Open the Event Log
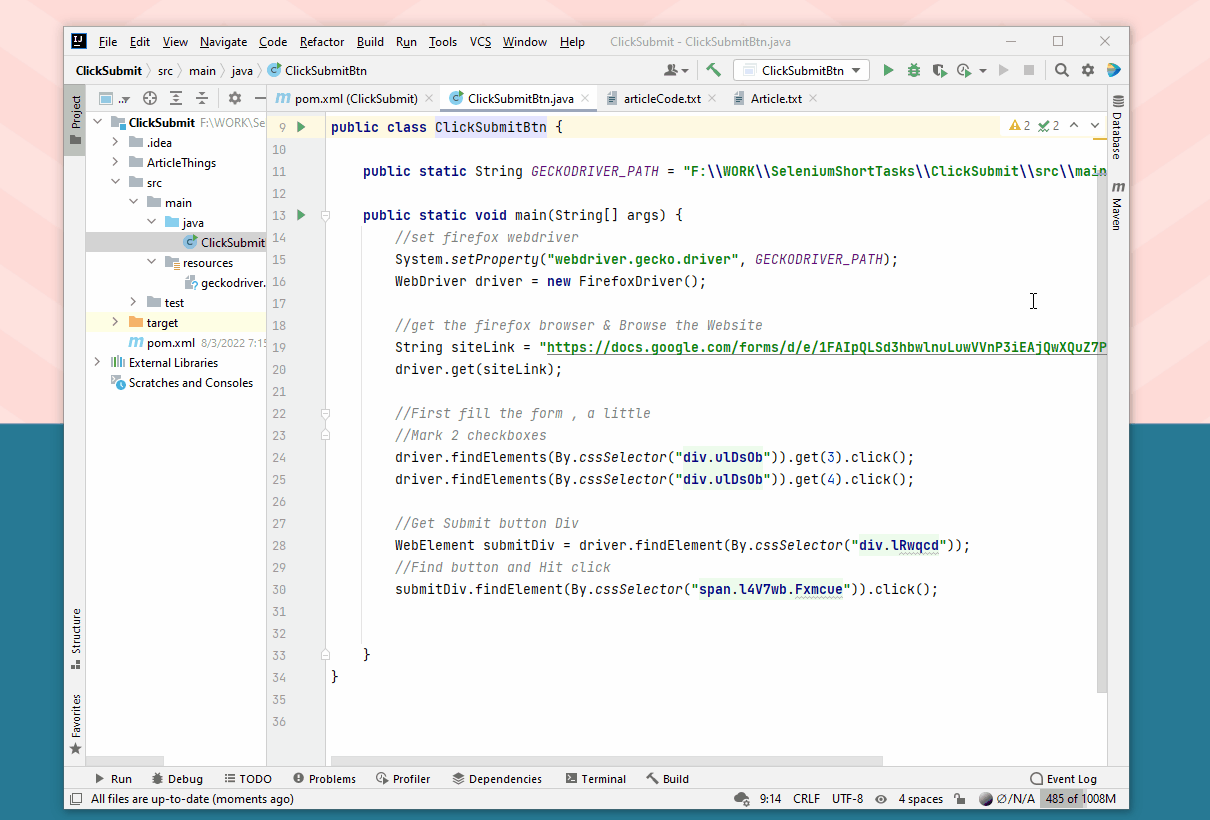1210x820 pixels. (x=1063, y=779)
